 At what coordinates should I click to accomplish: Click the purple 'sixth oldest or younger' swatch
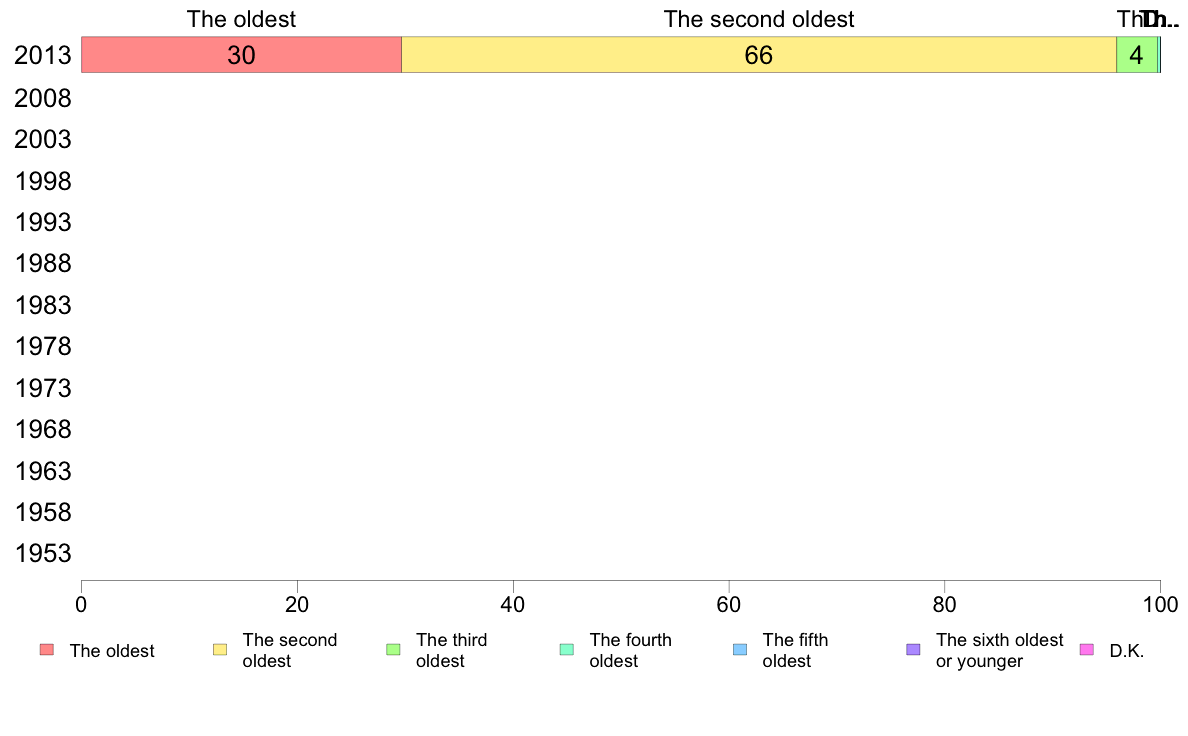point(914,650)
